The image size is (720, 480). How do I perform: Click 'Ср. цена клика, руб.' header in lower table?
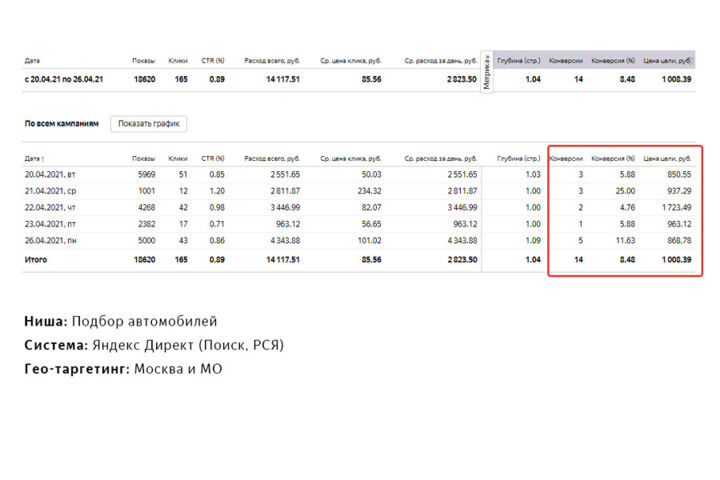coord(351,158)
